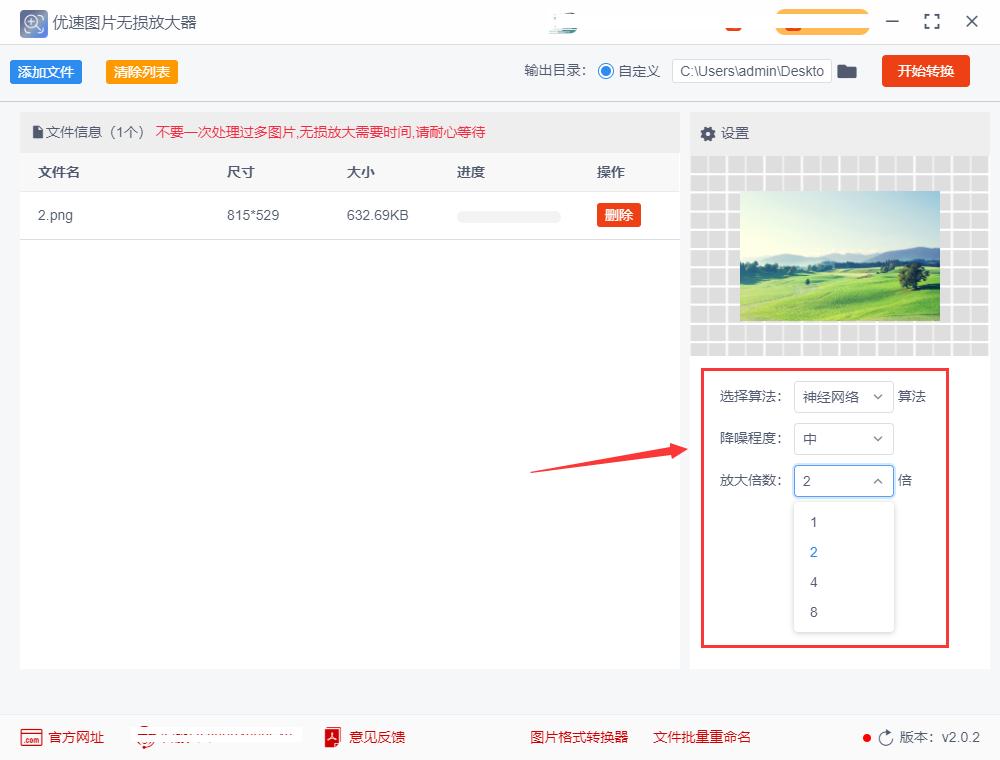
Task: Collapse the 放大倍数 magnification dropdown
Action: [x=878, y=481]
